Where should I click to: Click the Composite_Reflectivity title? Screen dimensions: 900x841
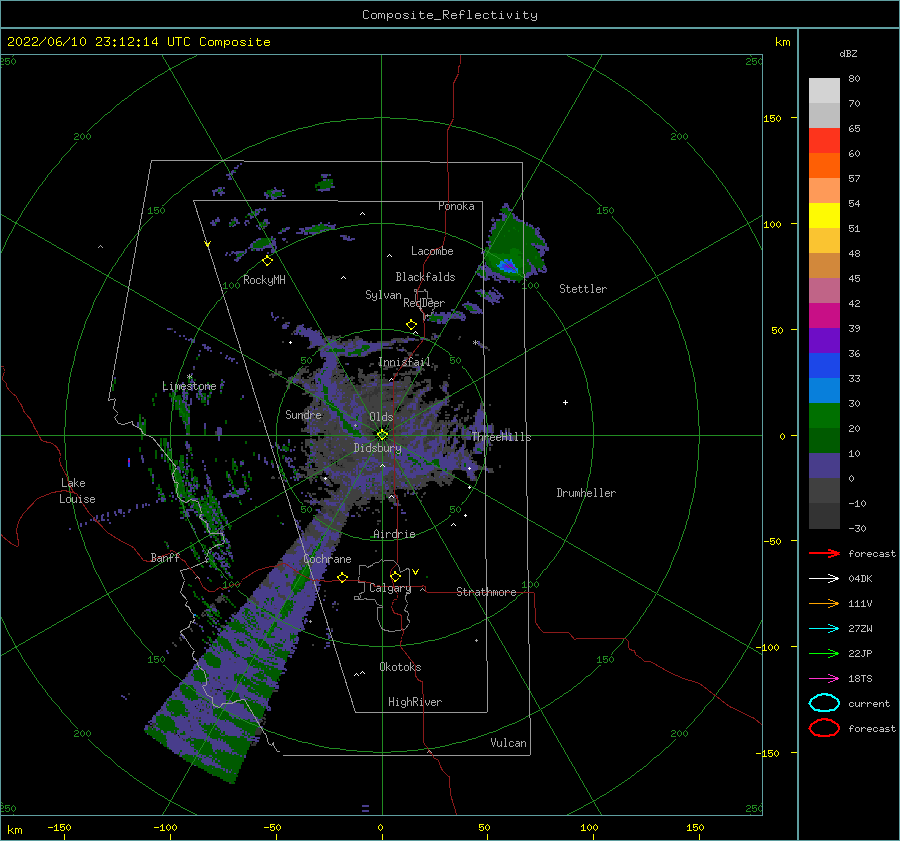pos(450,15)
